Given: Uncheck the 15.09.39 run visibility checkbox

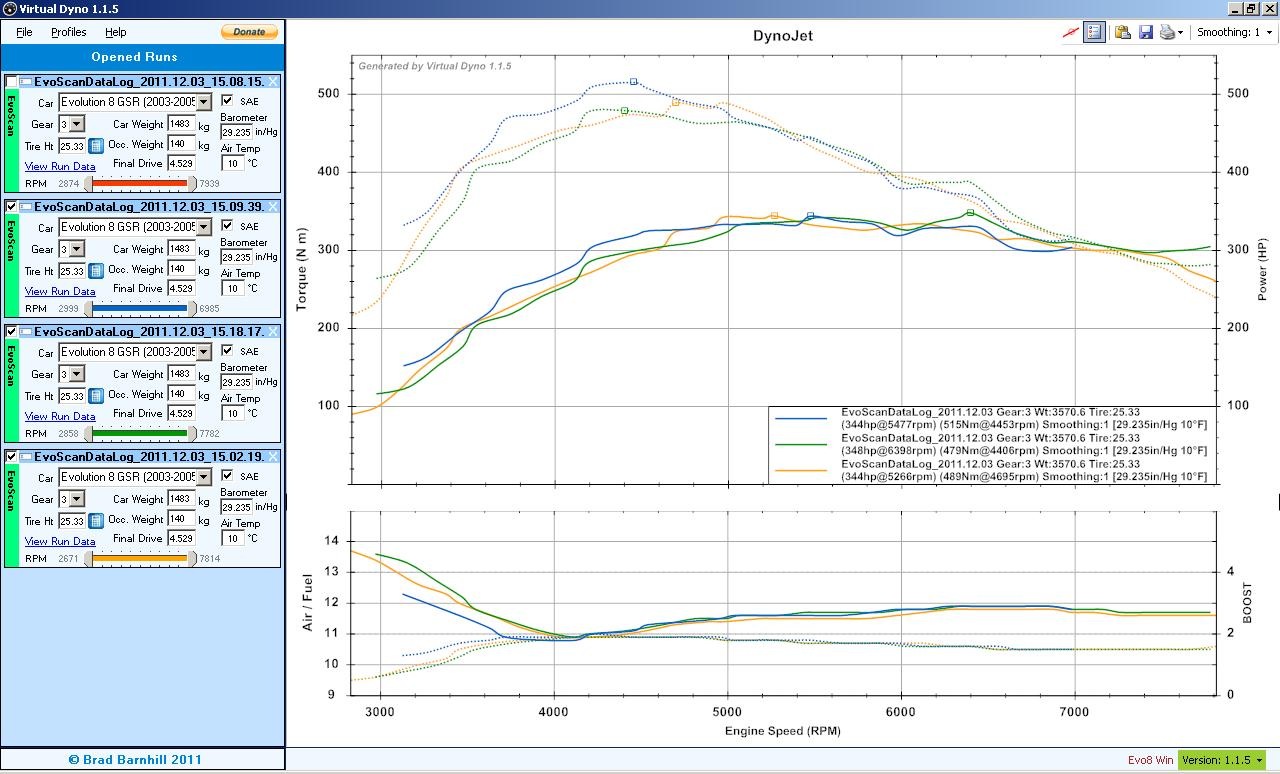Looking at the screenshot, I should pyautogui.click(x=11, y=206).
